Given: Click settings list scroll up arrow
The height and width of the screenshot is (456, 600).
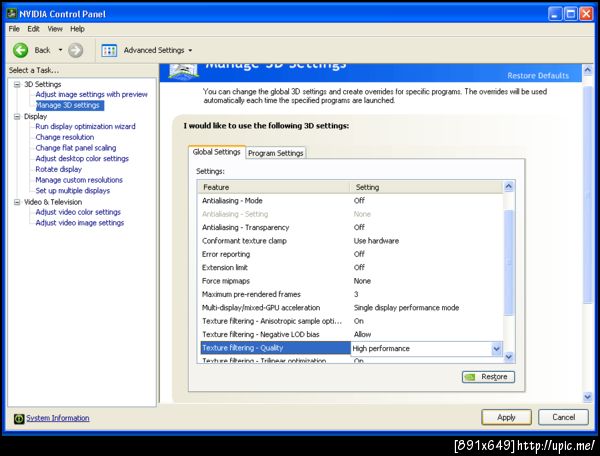Looking at the screenshot, I should (x=509, y=186).
